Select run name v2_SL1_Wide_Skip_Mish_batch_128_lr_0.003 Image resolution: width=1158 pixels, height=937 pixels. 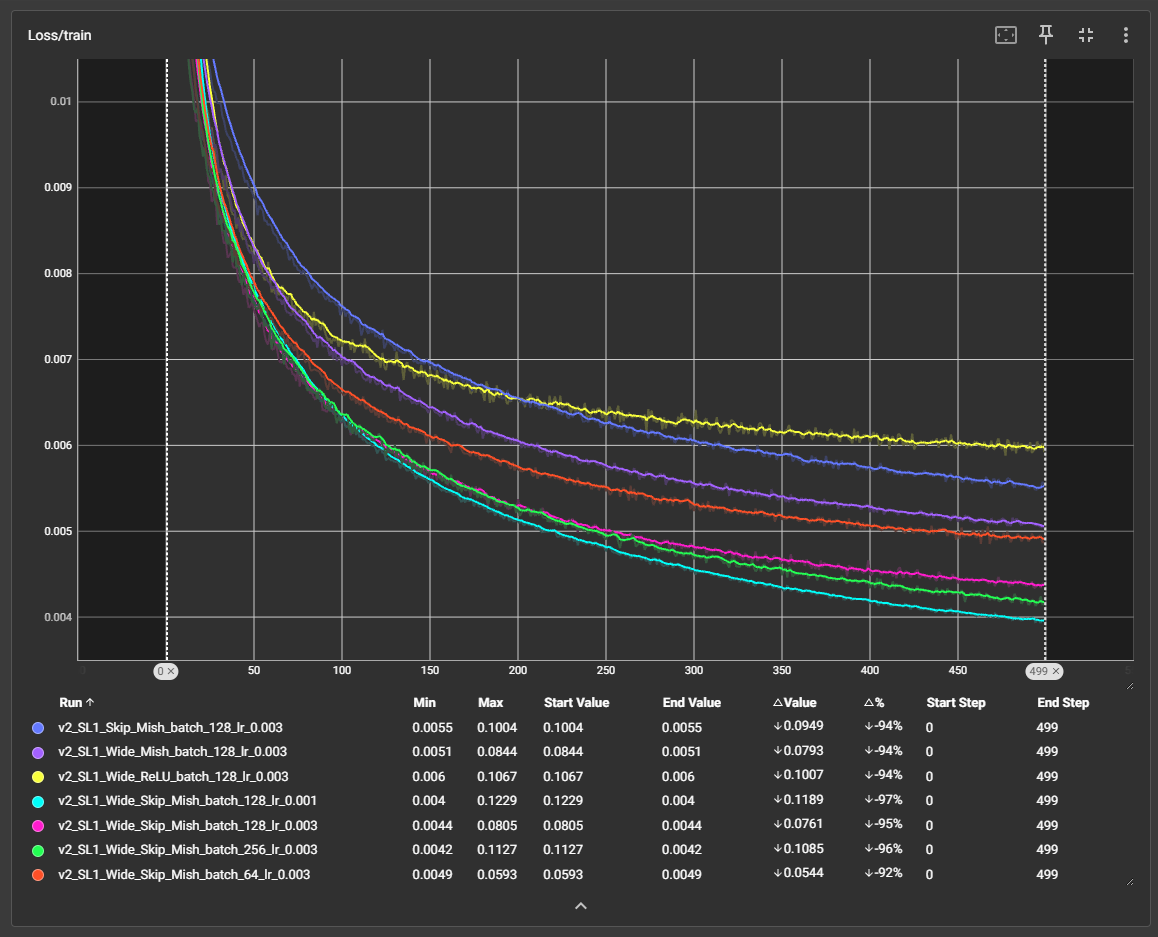pos(188,826)
